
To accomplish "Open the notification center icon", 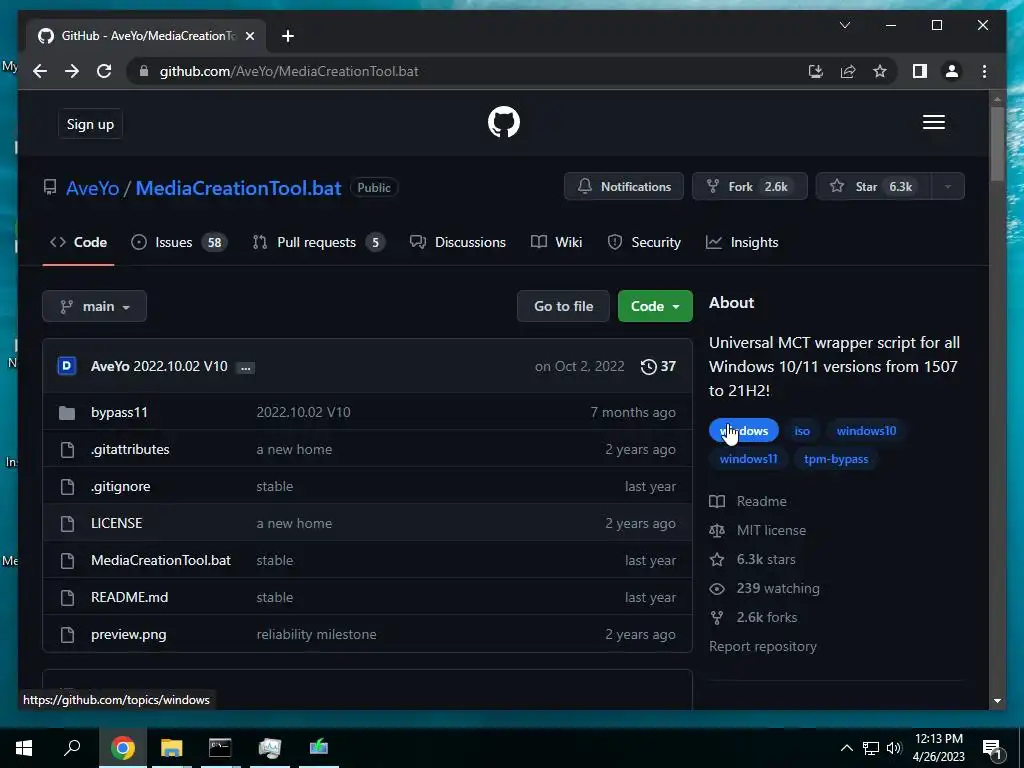I will tap(992, 748).
